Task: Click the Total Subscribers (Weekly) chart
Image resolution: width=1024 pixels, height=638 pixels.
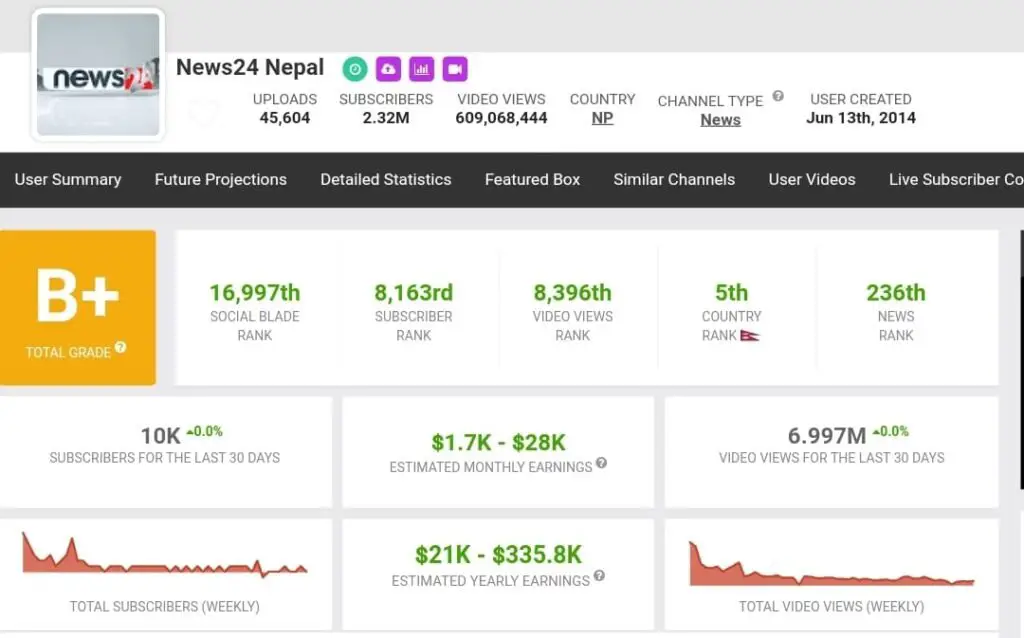Action: (165, 556)
